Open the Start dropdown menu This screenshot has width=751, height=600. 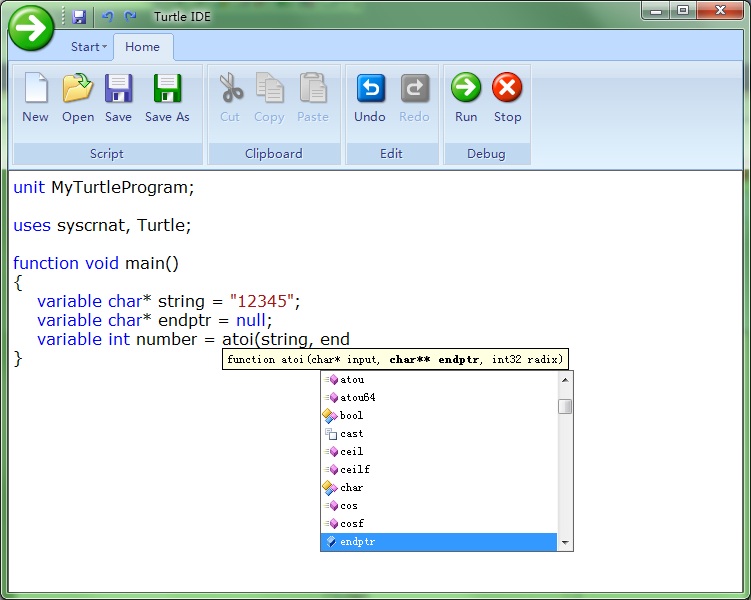coord(88,47)
